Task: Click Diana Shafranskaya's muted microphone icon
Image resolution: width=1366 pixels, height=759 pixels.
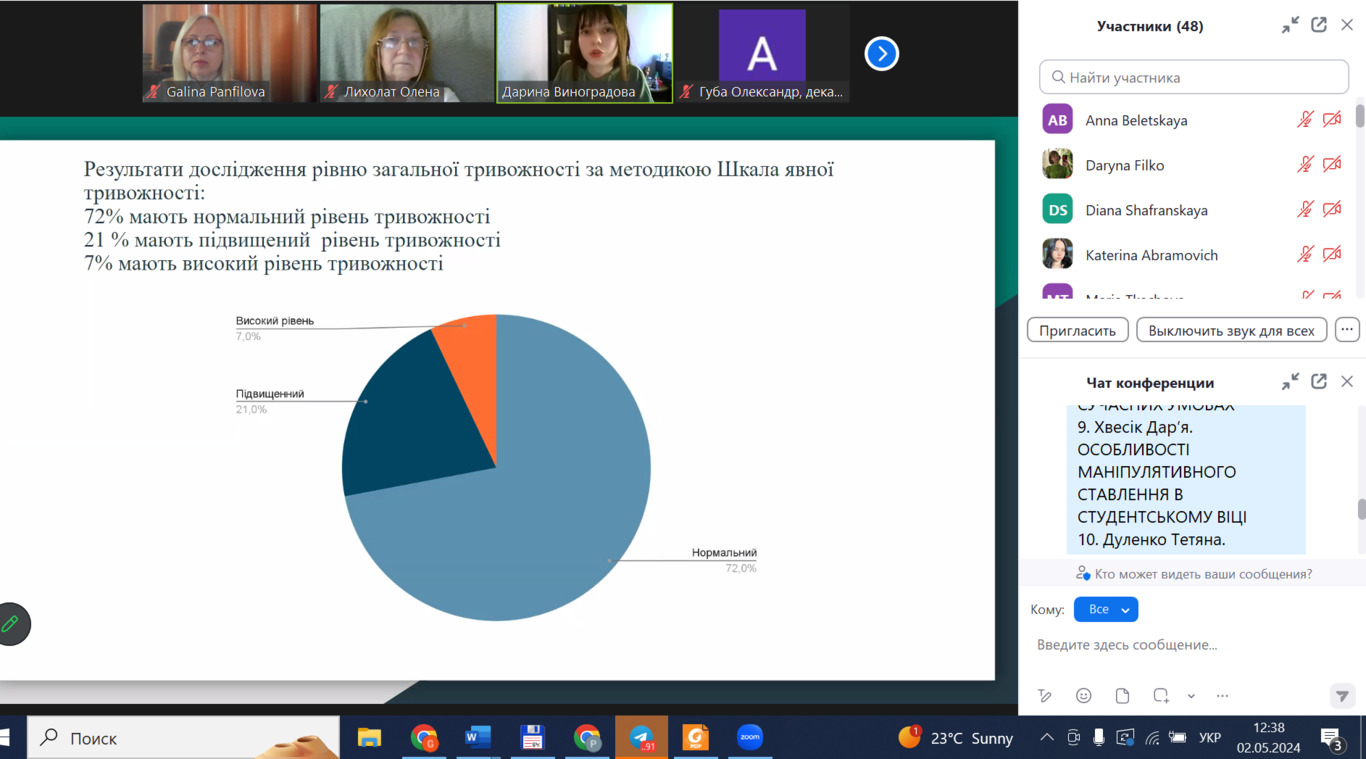Action: click(1305, 210)
